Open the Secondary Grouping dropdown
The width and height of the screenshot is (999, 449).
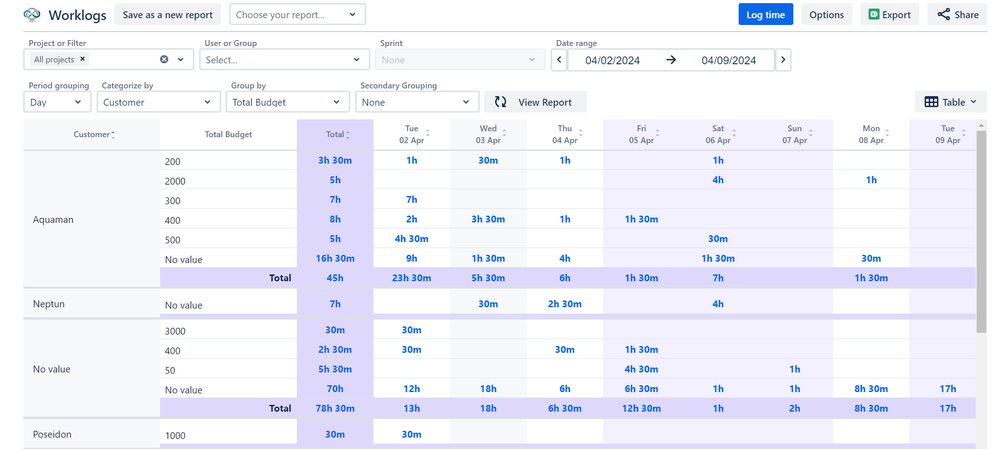coord(417,102)
